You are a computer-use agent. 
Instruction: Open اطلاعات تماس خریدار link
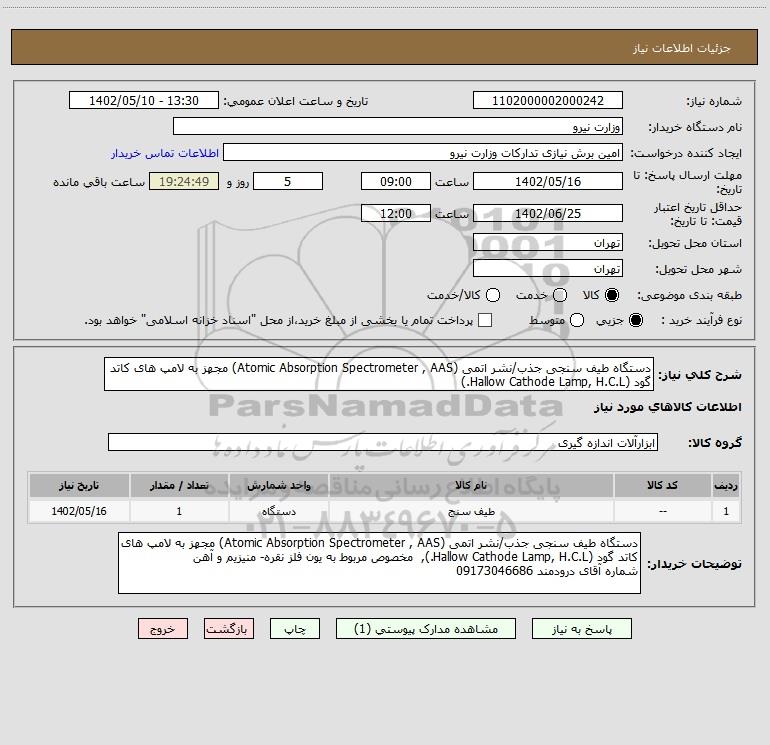165,153
